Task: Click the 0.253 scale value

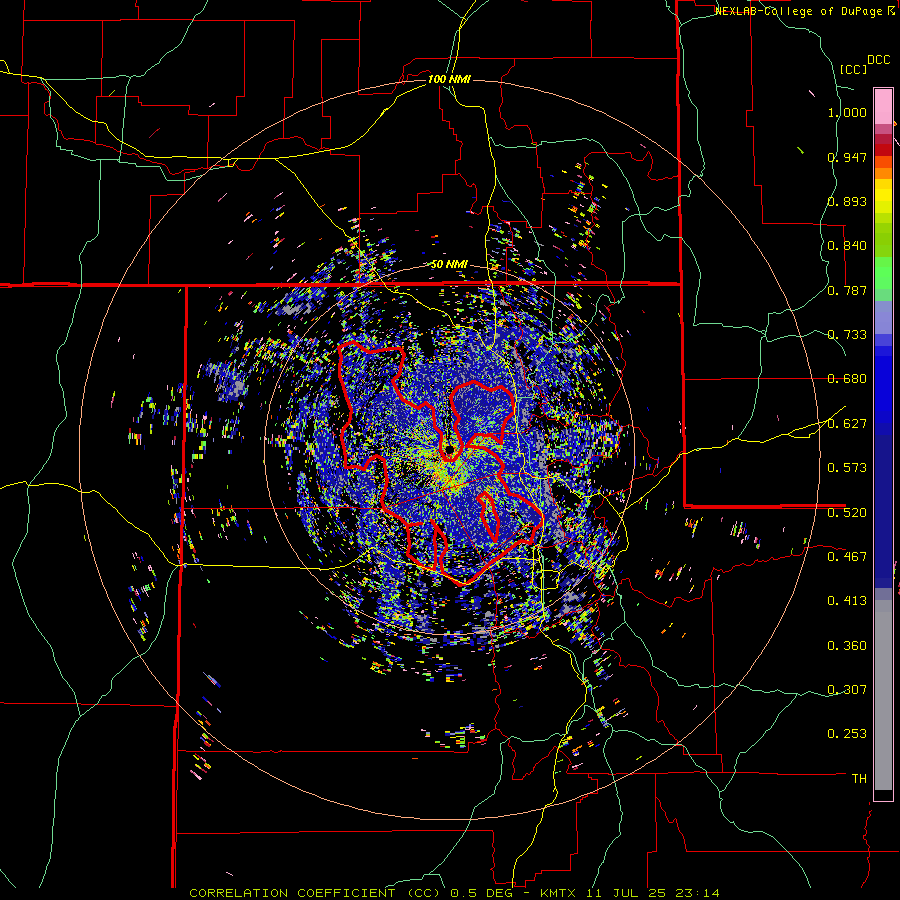Action: point(847,734)
